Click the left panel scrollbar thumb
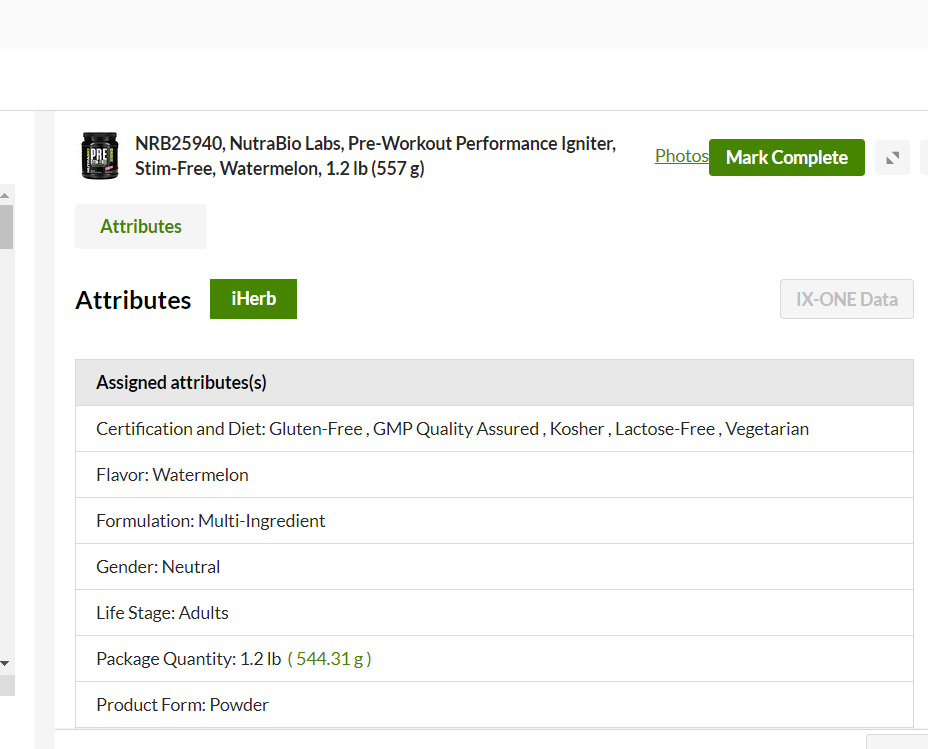 click(x=6, y=227)
